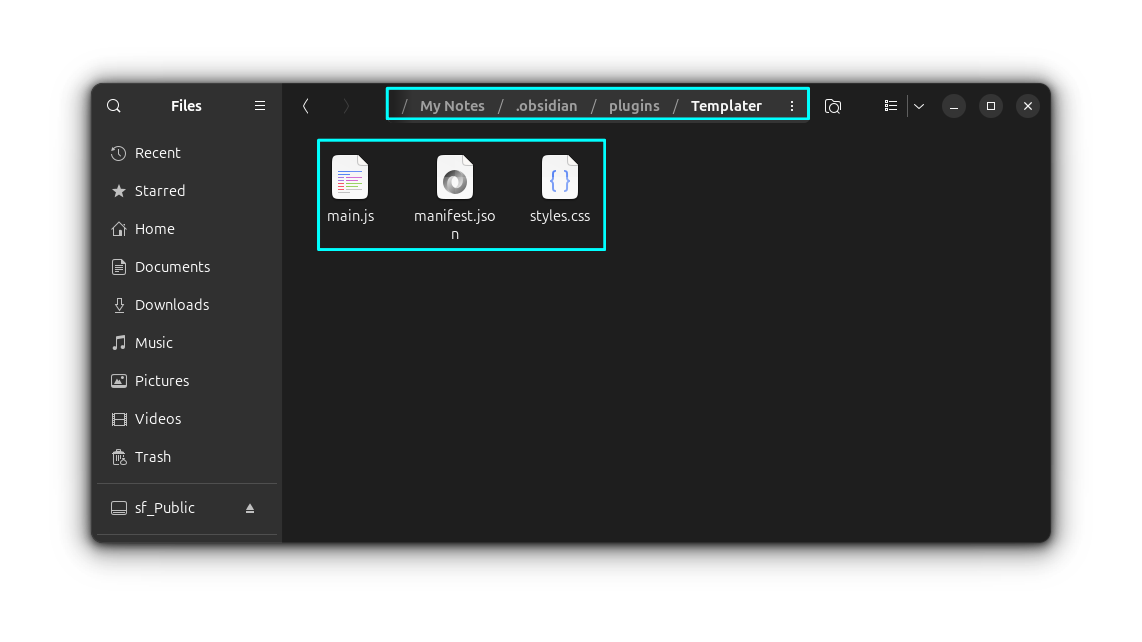1142x642 pixels.
Task: Open the hamburger main menu
Action: click(x=259, y=105)
